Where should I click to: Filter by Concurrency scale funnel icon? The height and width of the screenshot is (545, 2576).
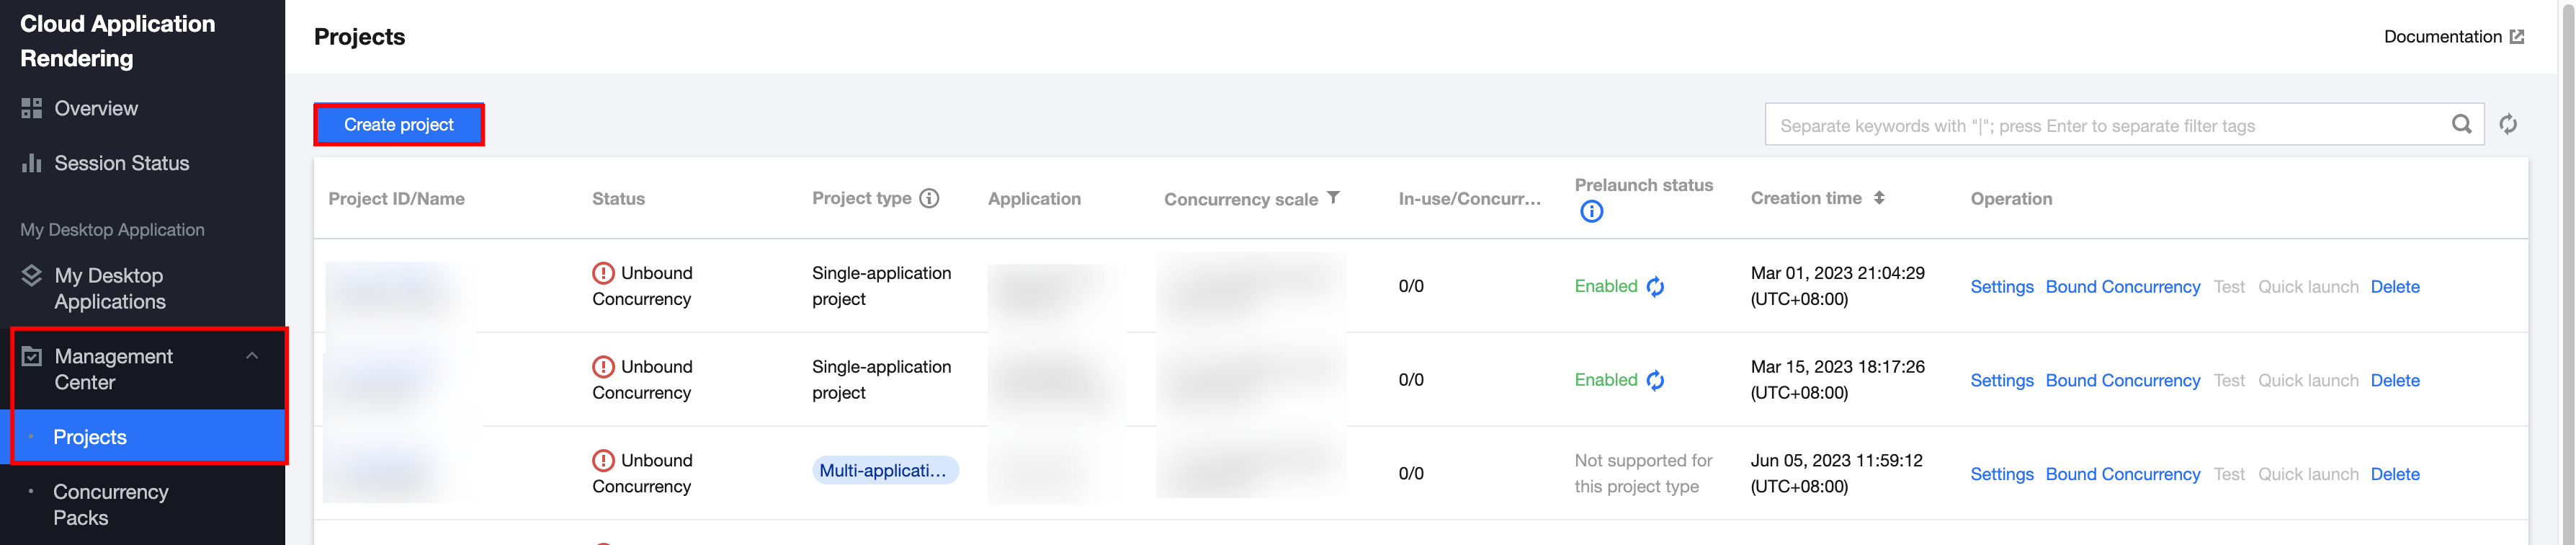[1333, 198]
